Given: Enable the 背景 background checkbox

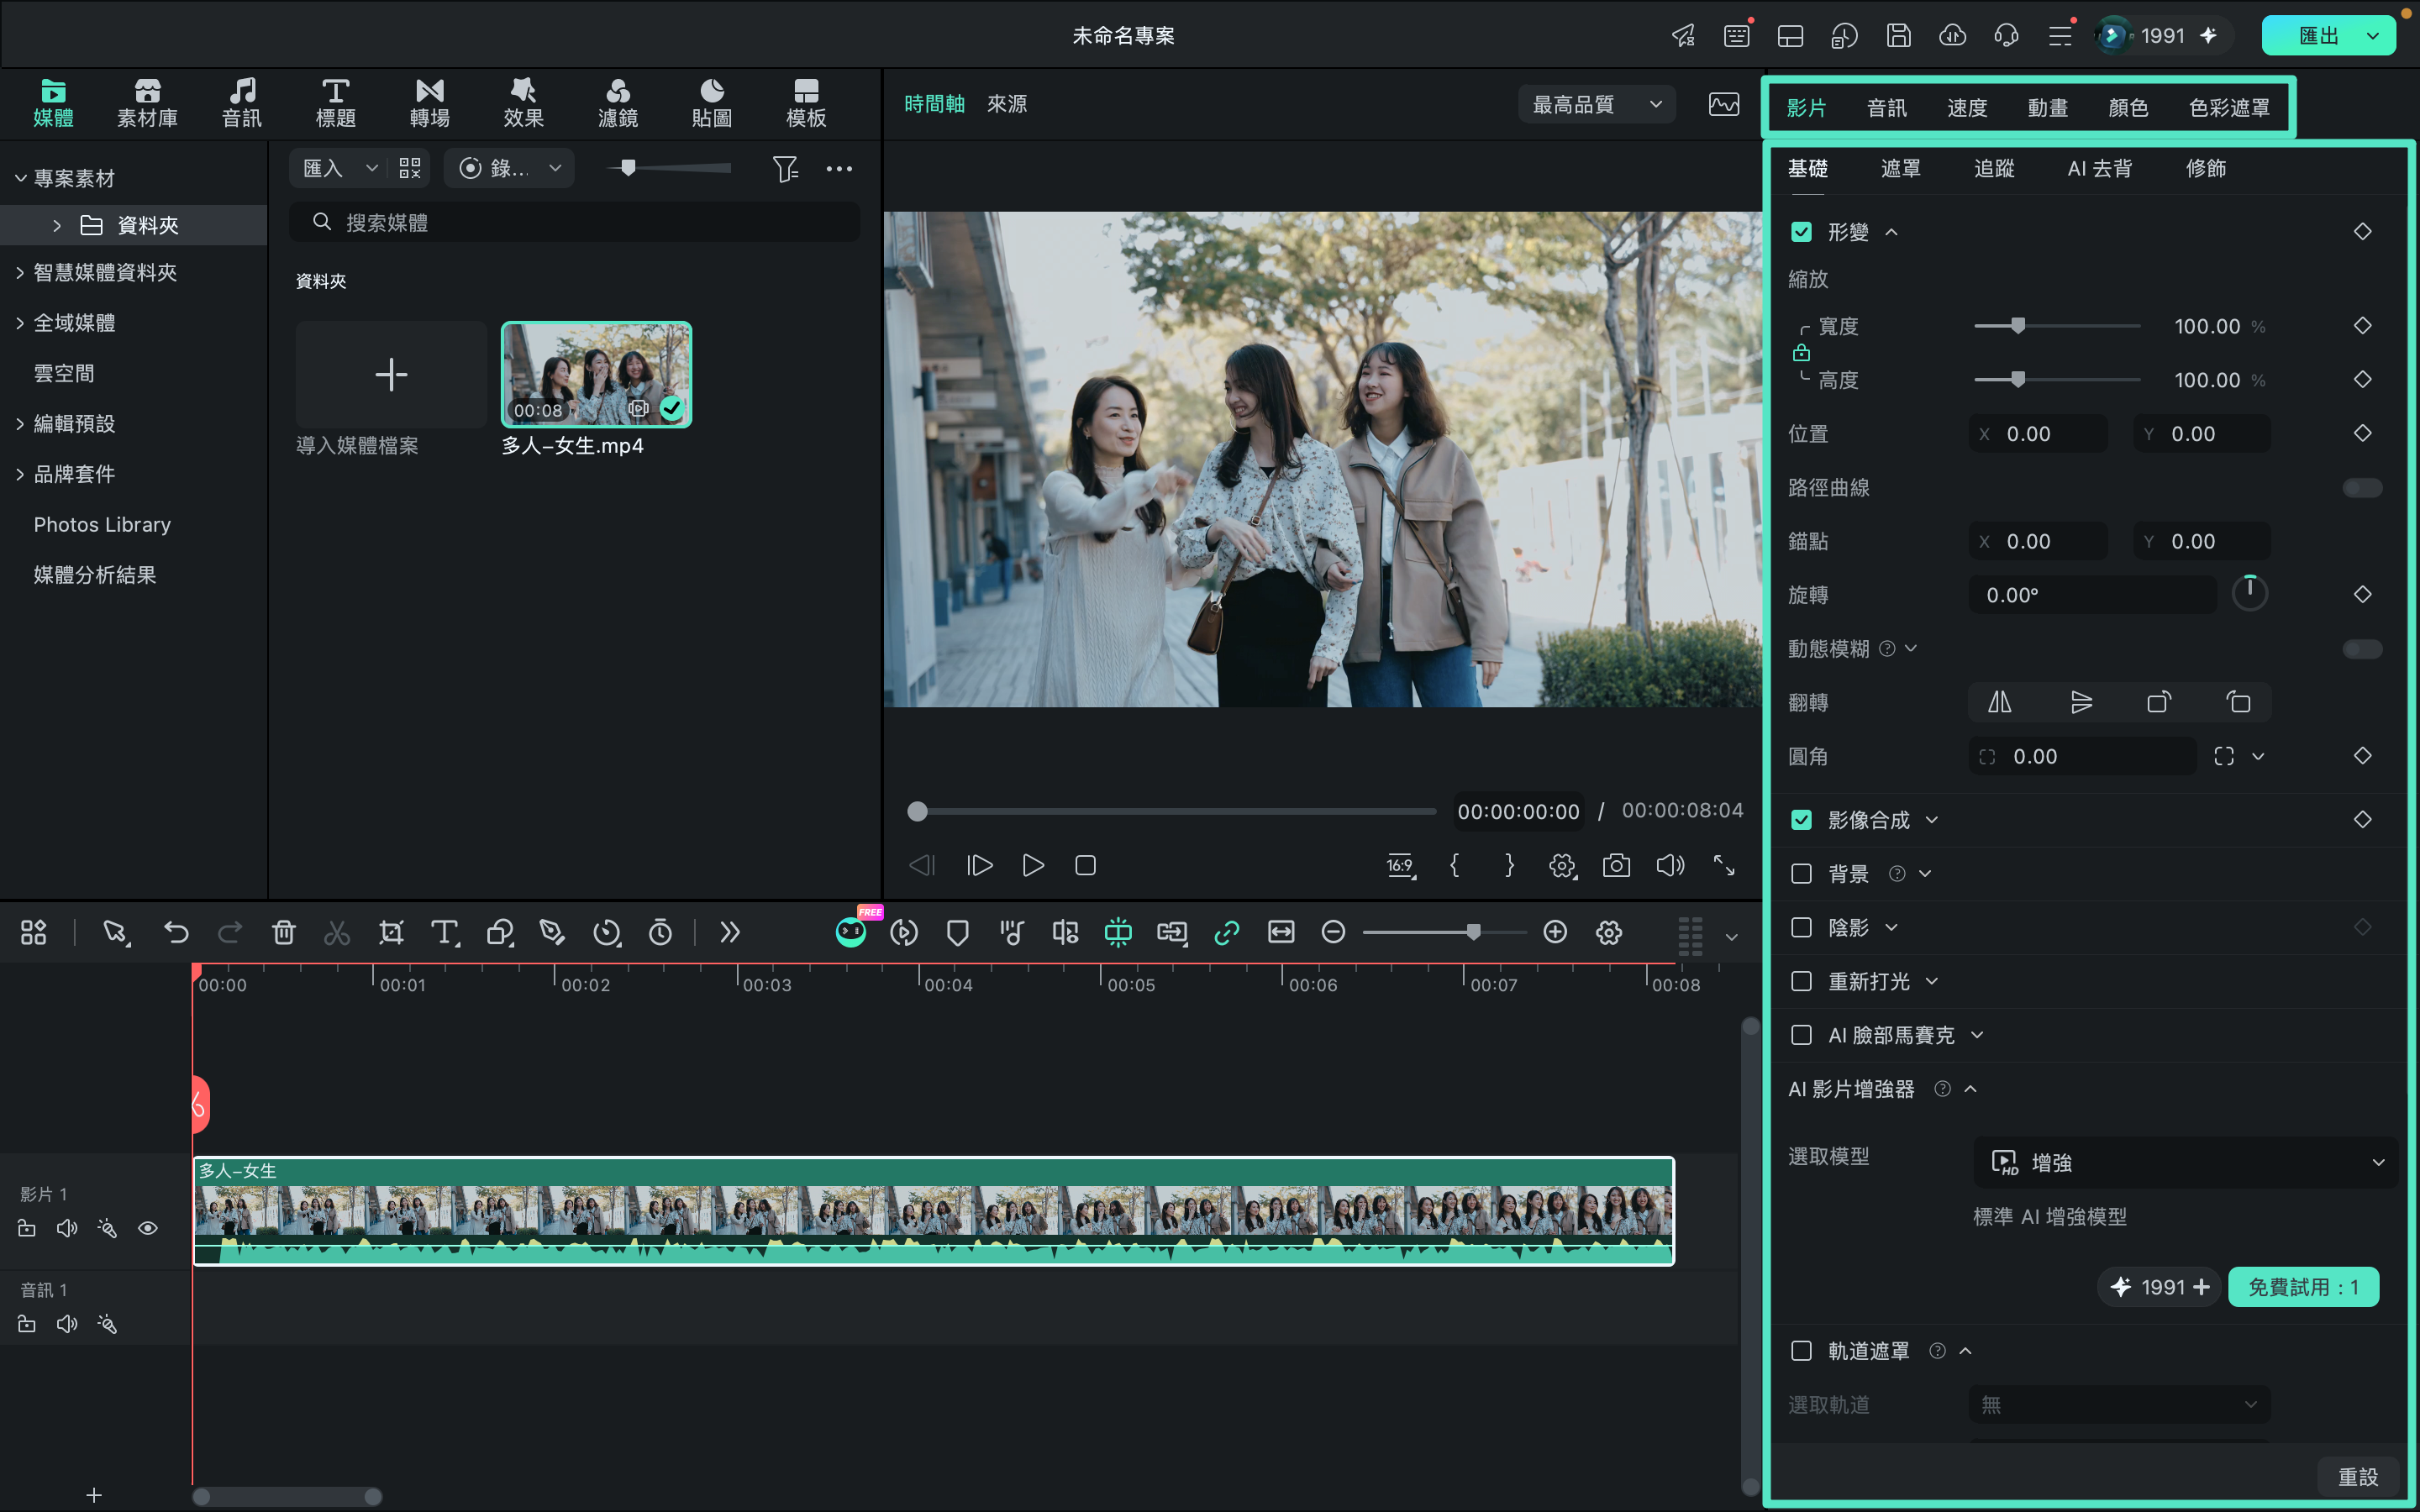Looking at the screenshot, I should pyautogui.click(x=1801, y=874).
